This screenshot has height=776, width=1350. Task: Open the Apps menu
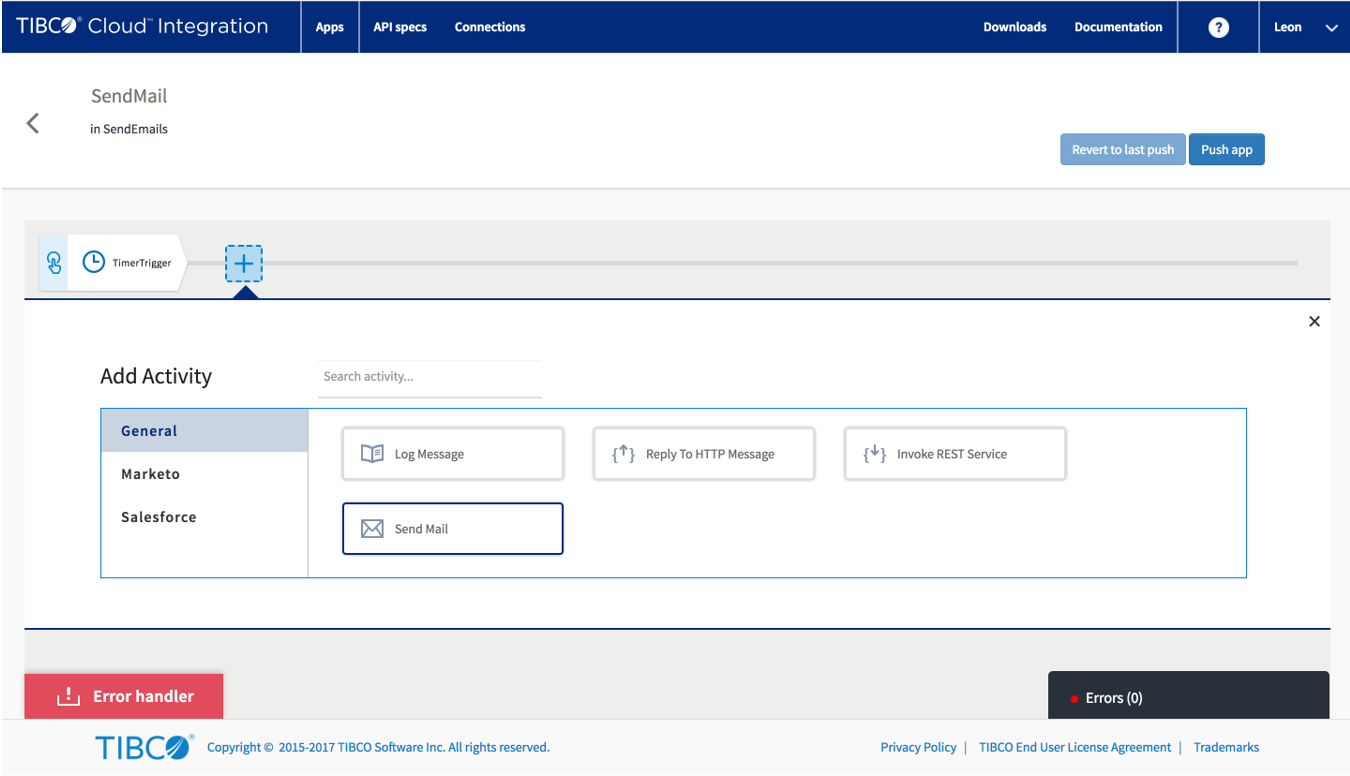[330, 27]
